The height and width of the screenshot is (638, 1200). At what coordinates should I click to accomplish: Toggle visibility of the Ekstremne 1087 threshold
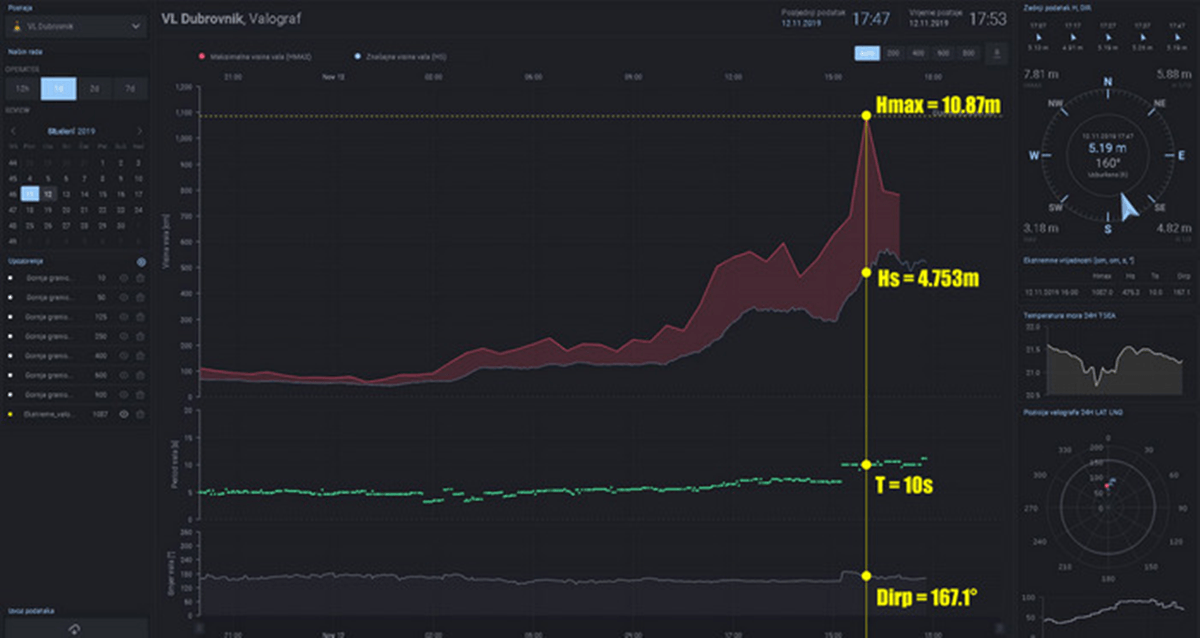click(124, 413)
